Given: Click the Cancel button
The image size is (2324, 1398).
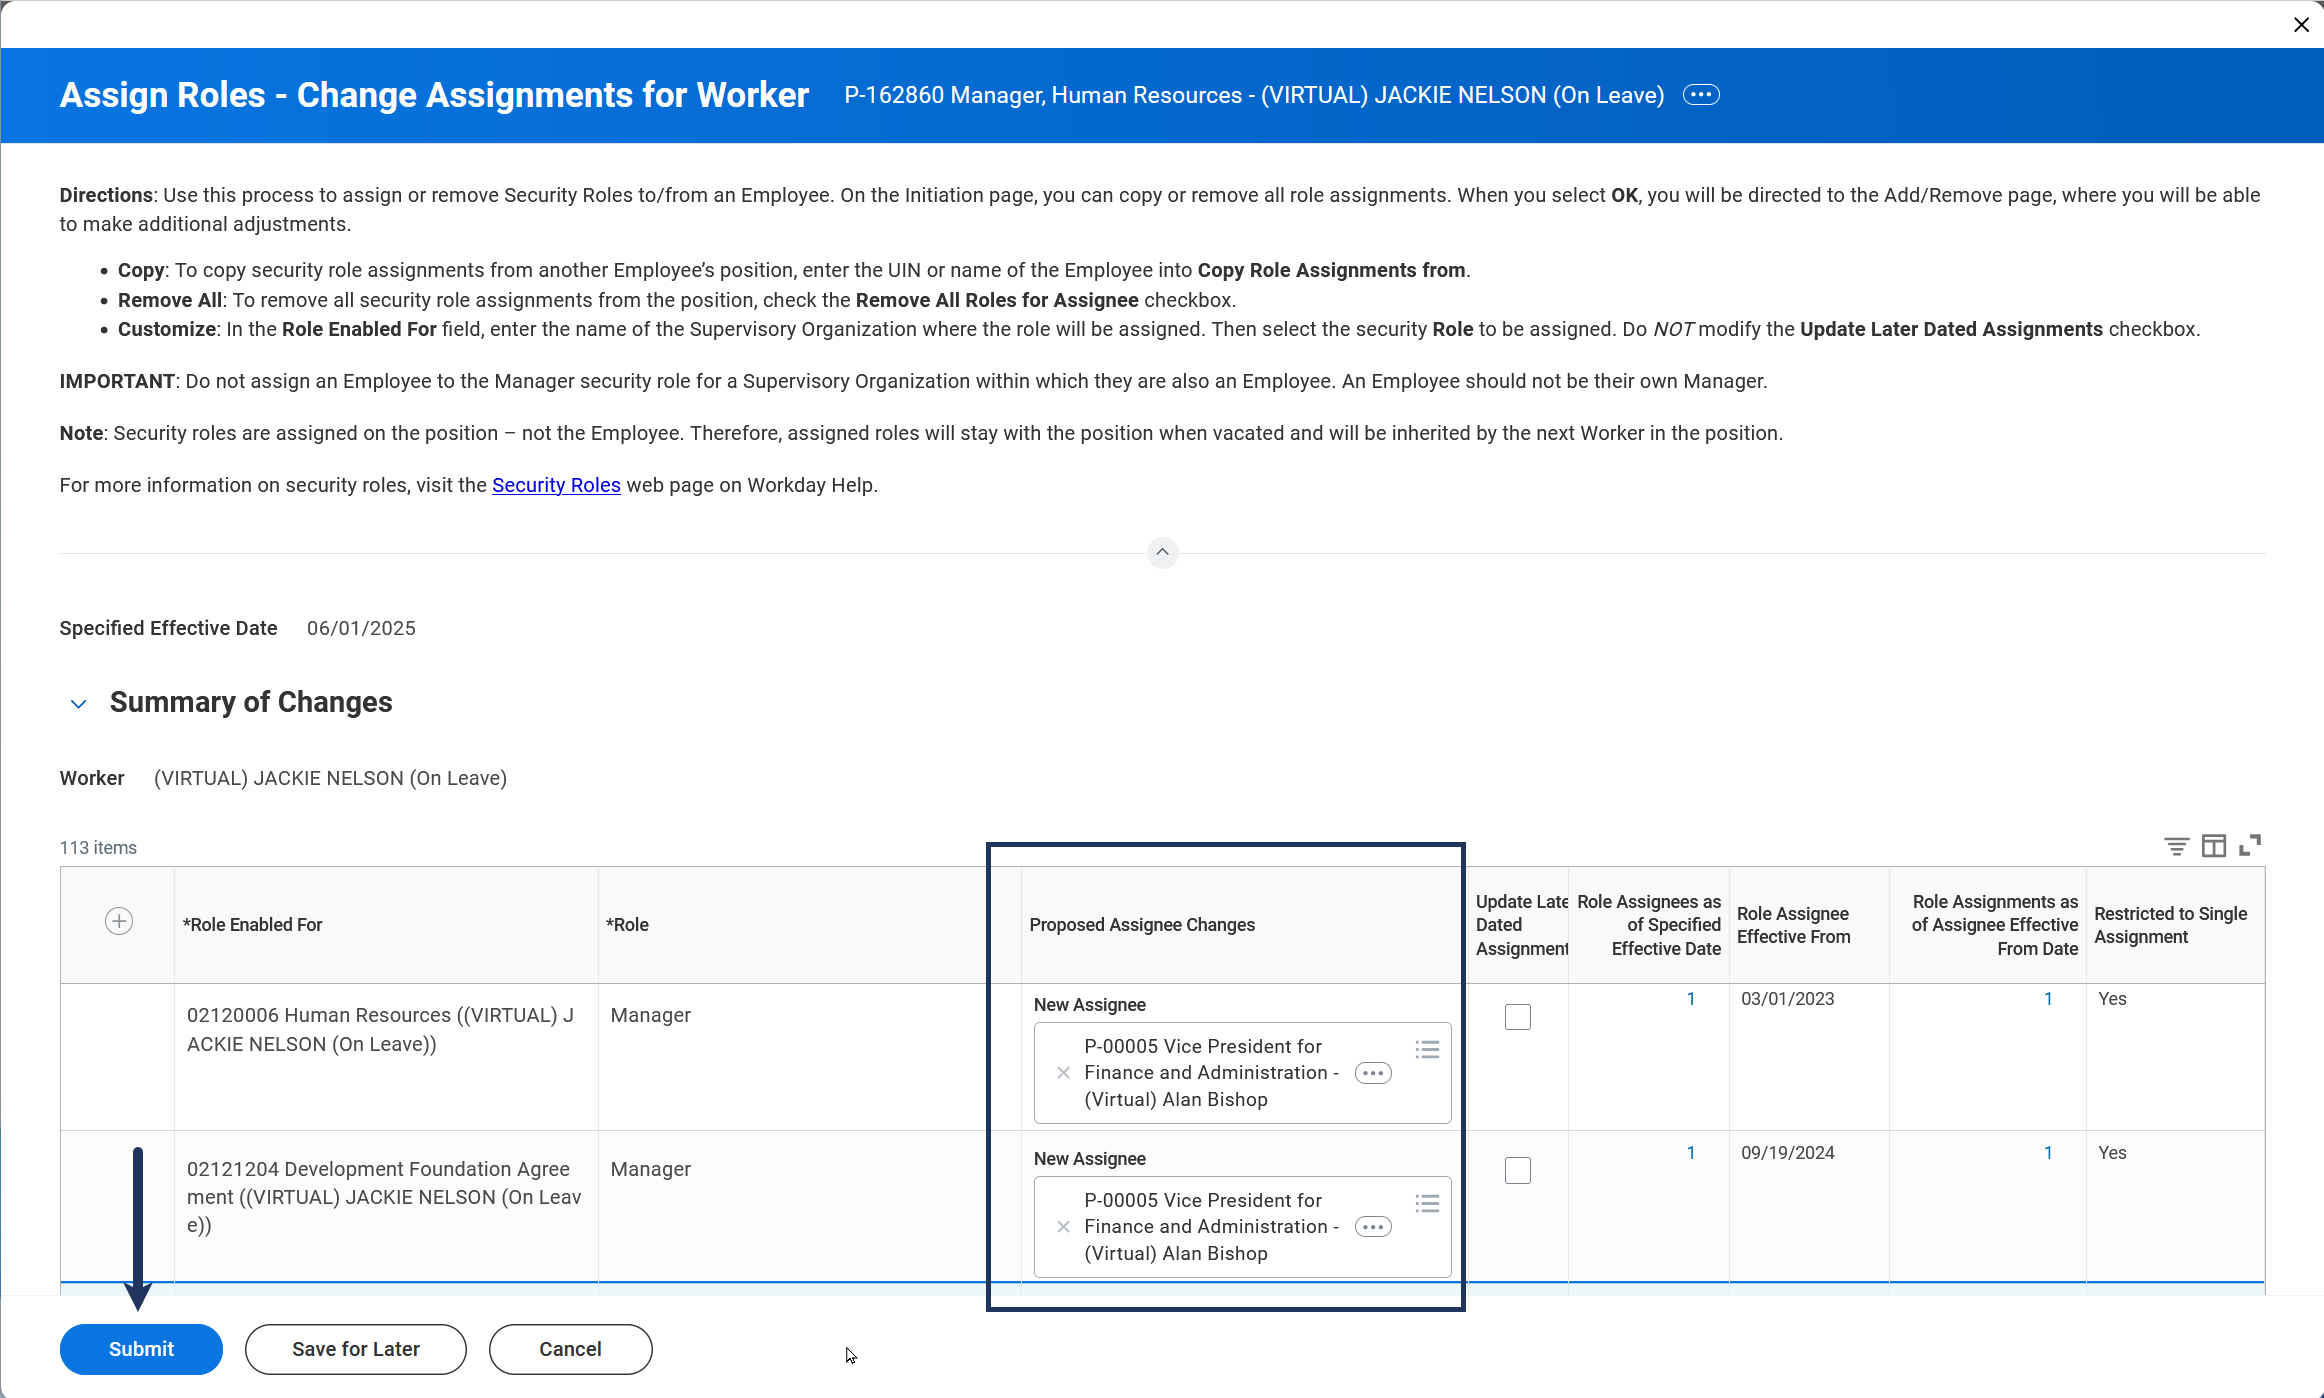Looking at the screenshot, I should tap(570, 1349).
